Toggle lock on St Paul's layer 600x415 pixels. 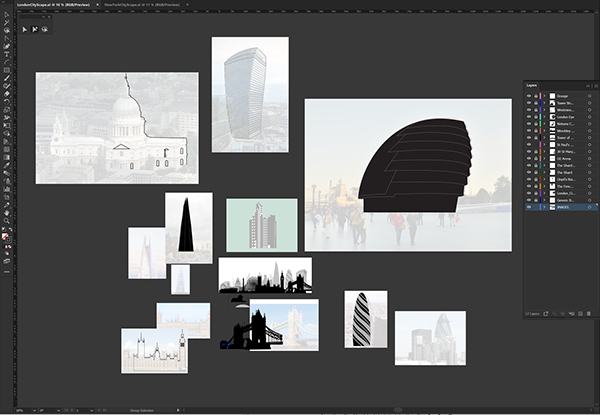pos(535,145)
